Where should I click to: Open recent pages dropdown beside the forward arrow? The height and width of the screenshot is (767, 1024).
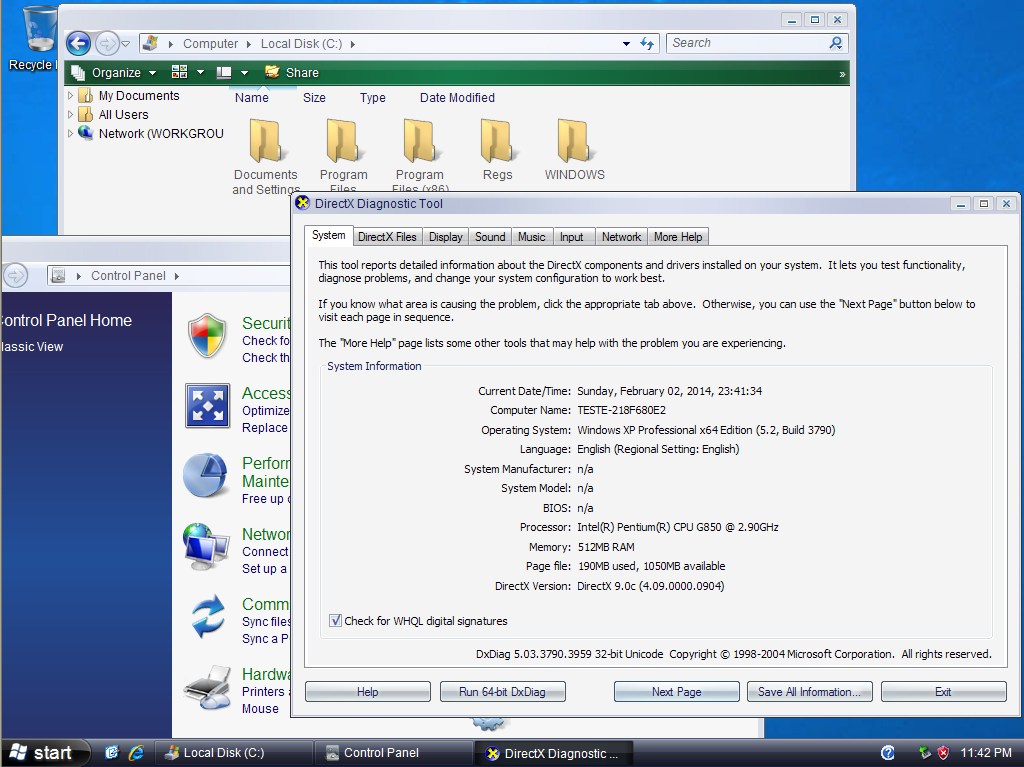coord(125,44)
